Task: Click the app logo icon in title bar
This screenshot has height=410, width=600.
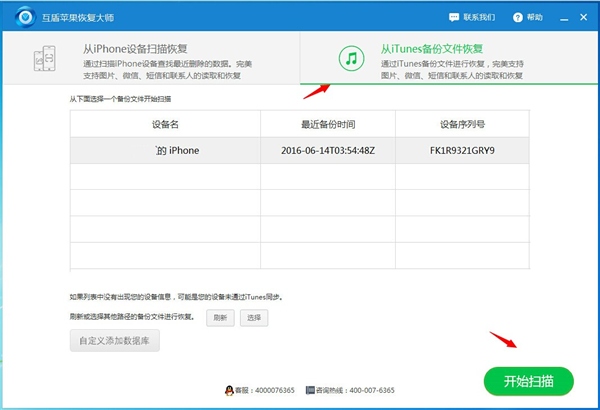Action: click(x=25, y=17)
